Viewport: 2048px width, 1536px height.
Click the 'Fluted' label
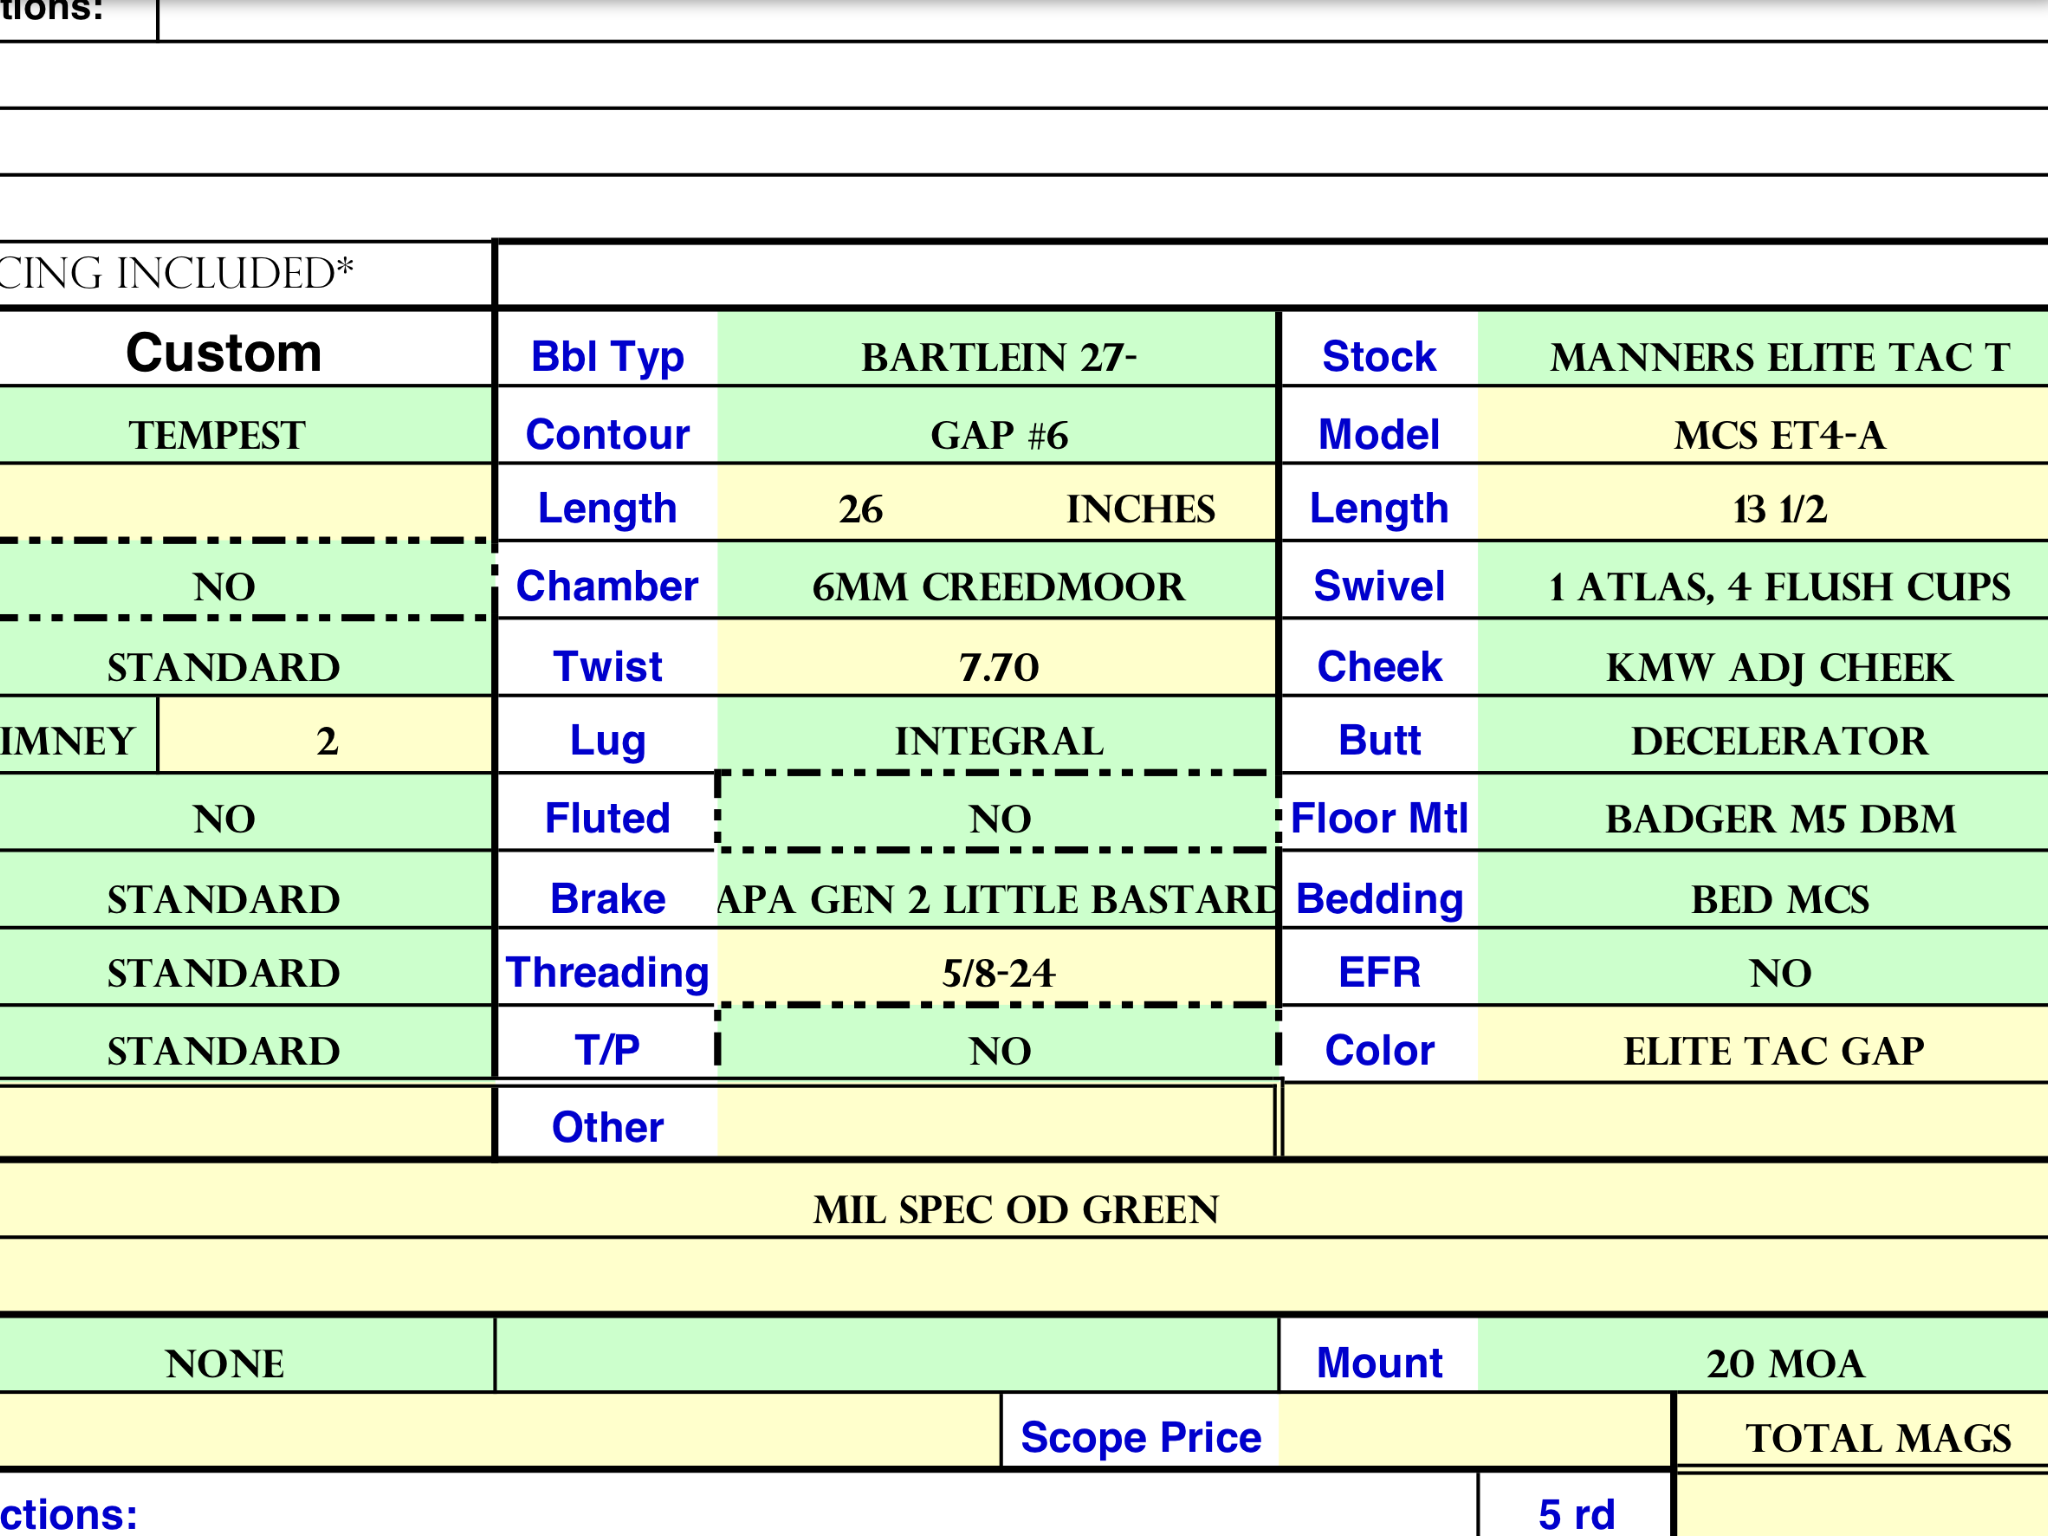point(607,818)
